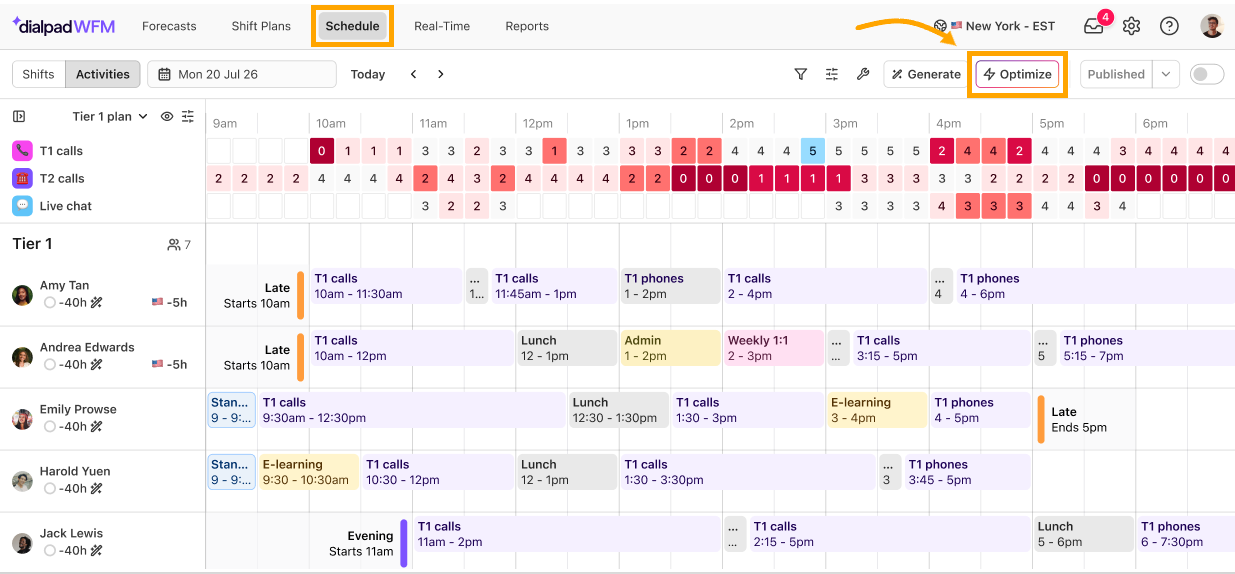This screenshot has height=574, width=1235.
Task: Open the Schedule tab
Action: pos(353,26)
